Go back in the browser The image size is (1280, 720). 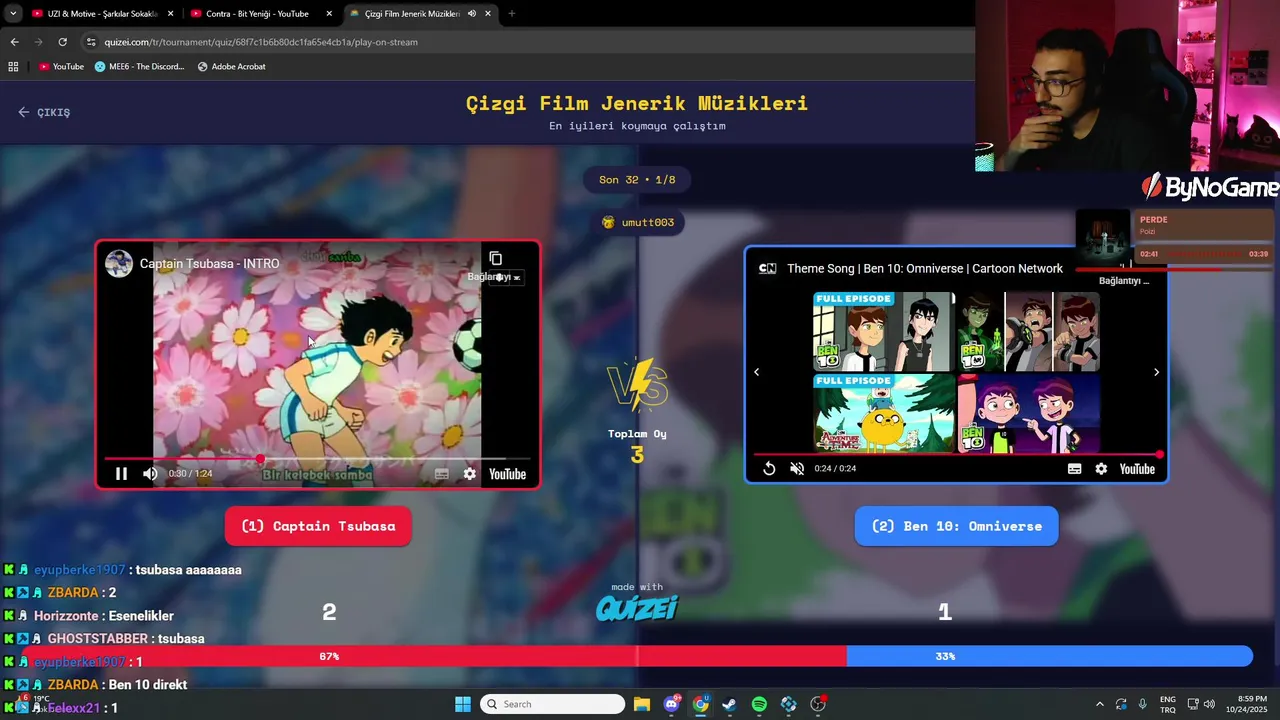point(14,42)
